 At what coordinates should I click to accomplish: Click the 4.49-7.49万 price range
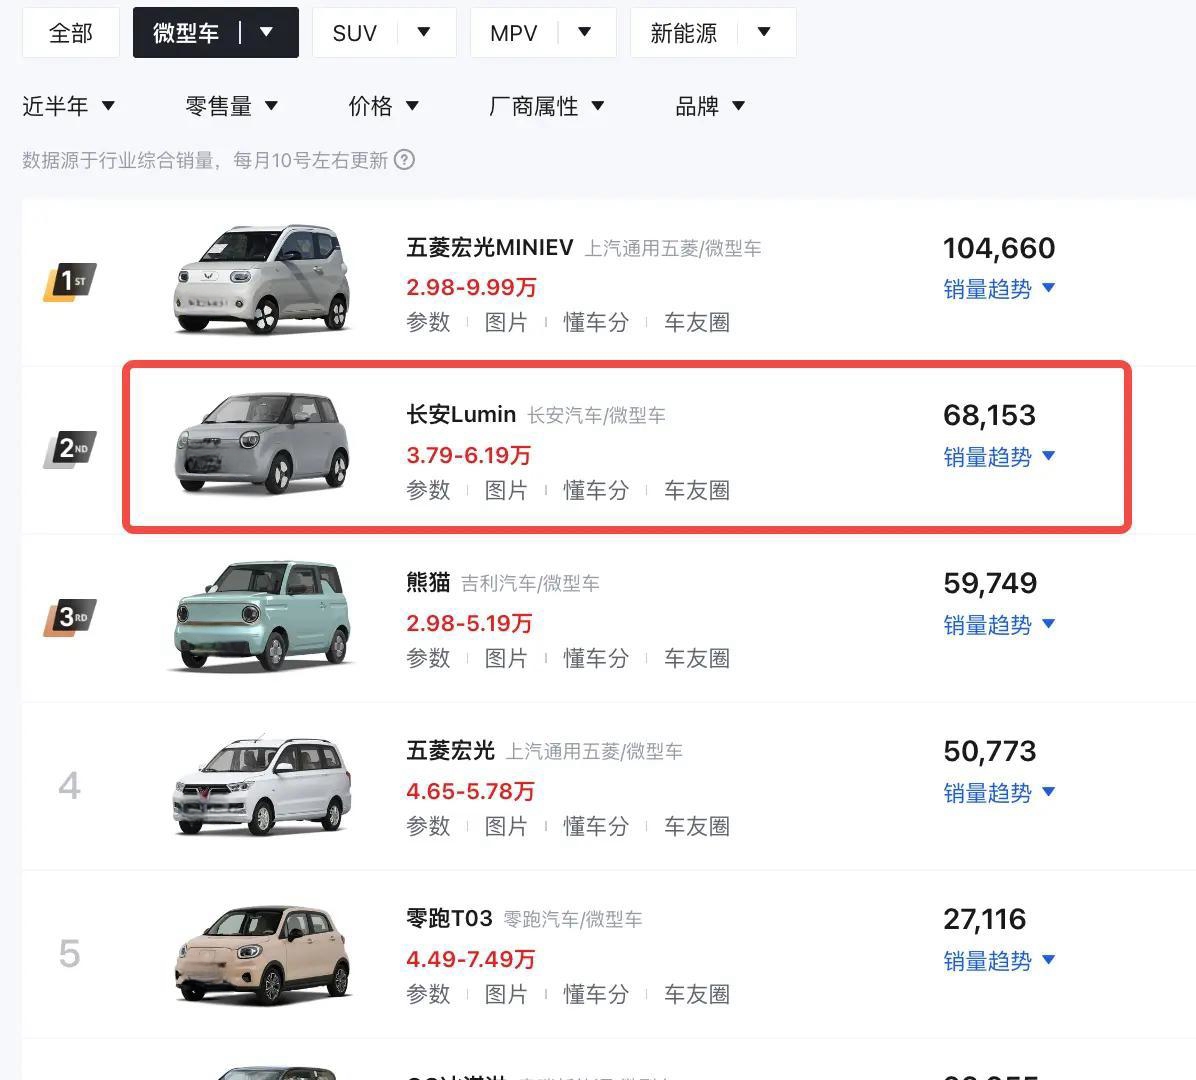[471, 959]
